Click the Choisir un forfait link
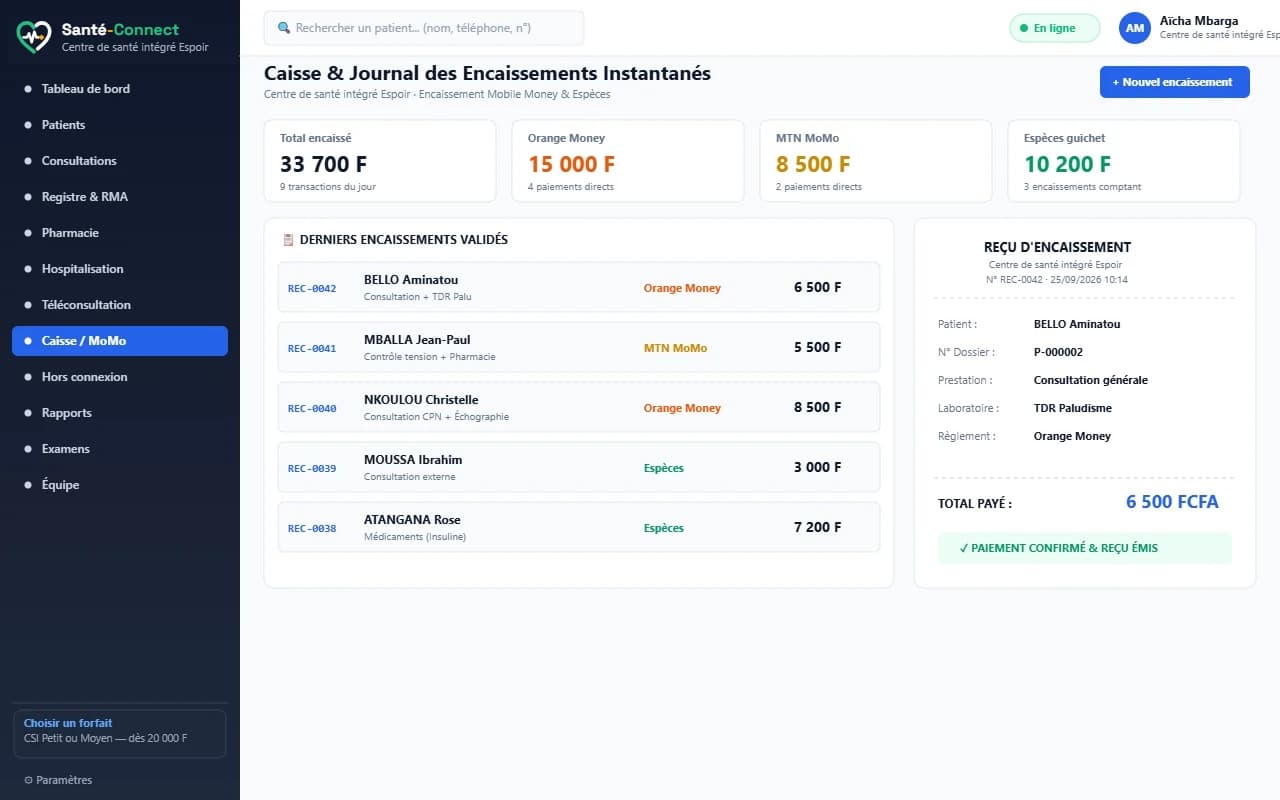Screen dimensions: 1280x800 pyautogui.click(x=68, y=723)
